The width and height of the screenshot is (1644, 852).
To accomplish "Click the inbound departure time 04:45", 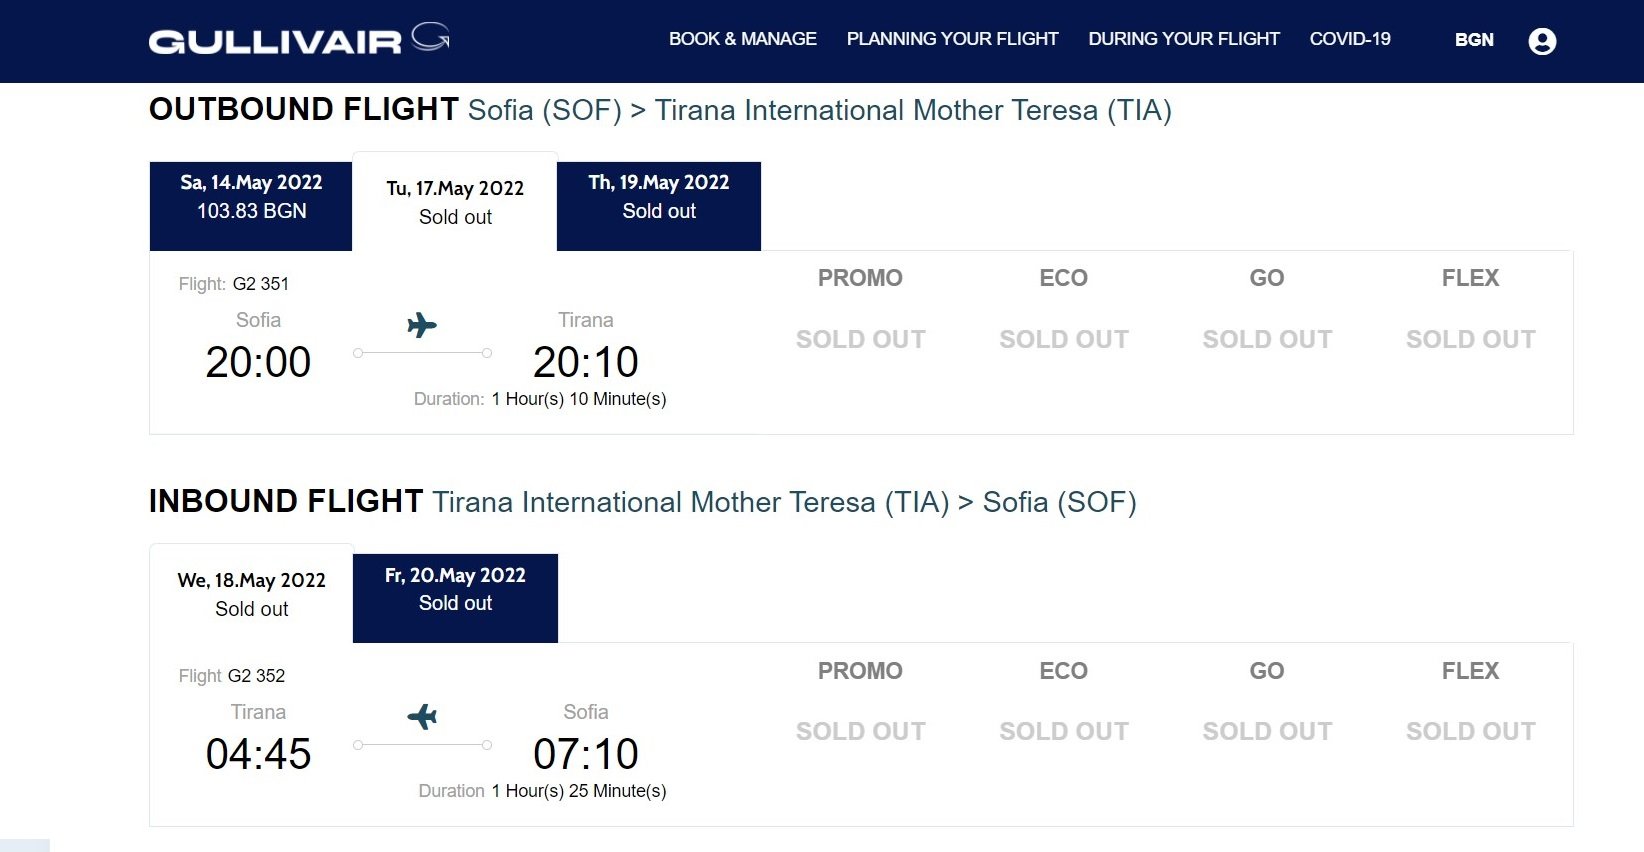I will 258,754.
